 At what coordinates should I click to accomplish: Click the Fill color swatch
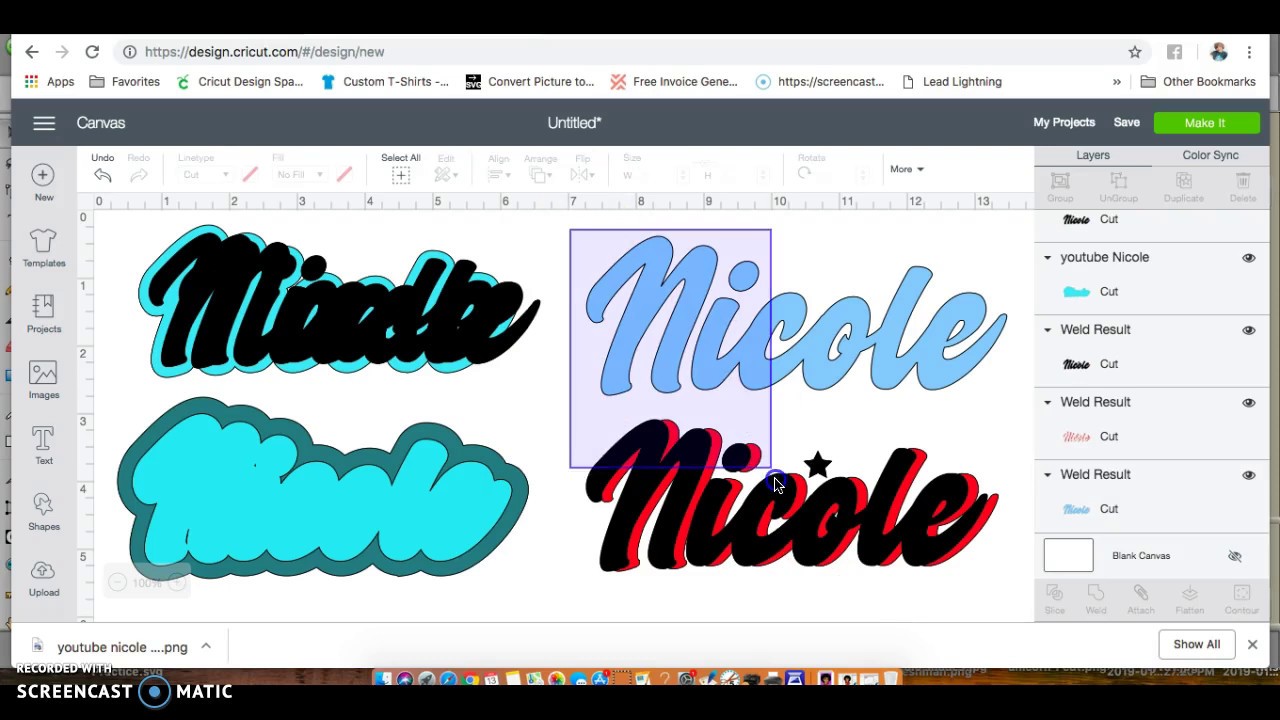344,175
